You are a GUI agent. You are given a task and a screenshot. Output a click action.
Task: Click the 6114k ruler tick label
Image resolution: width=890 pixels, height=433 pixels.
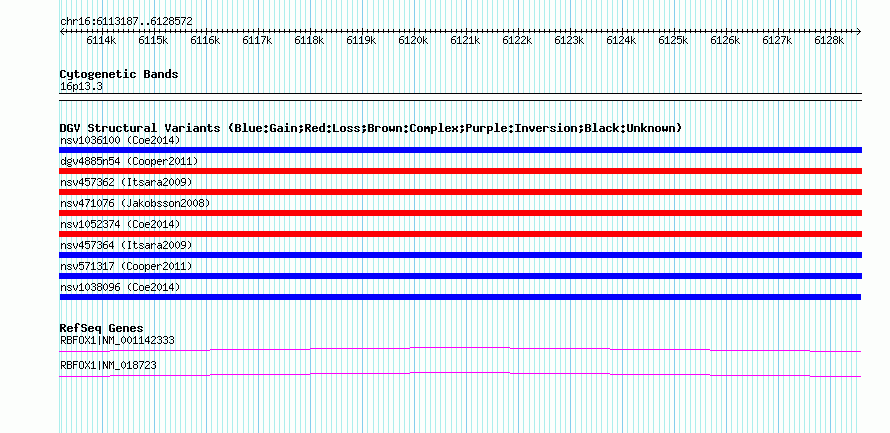tap(101, 41)
